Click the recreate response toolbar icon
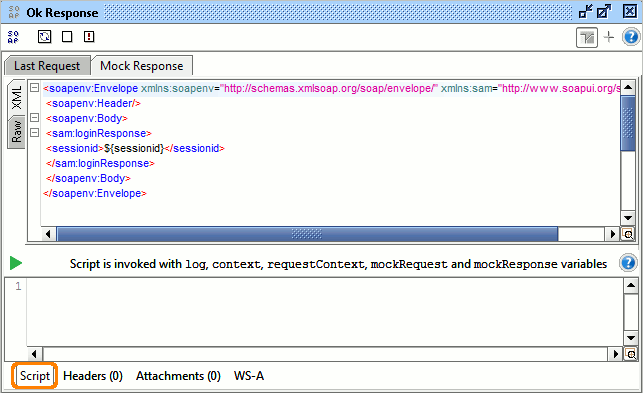 [x=44, y=37]
